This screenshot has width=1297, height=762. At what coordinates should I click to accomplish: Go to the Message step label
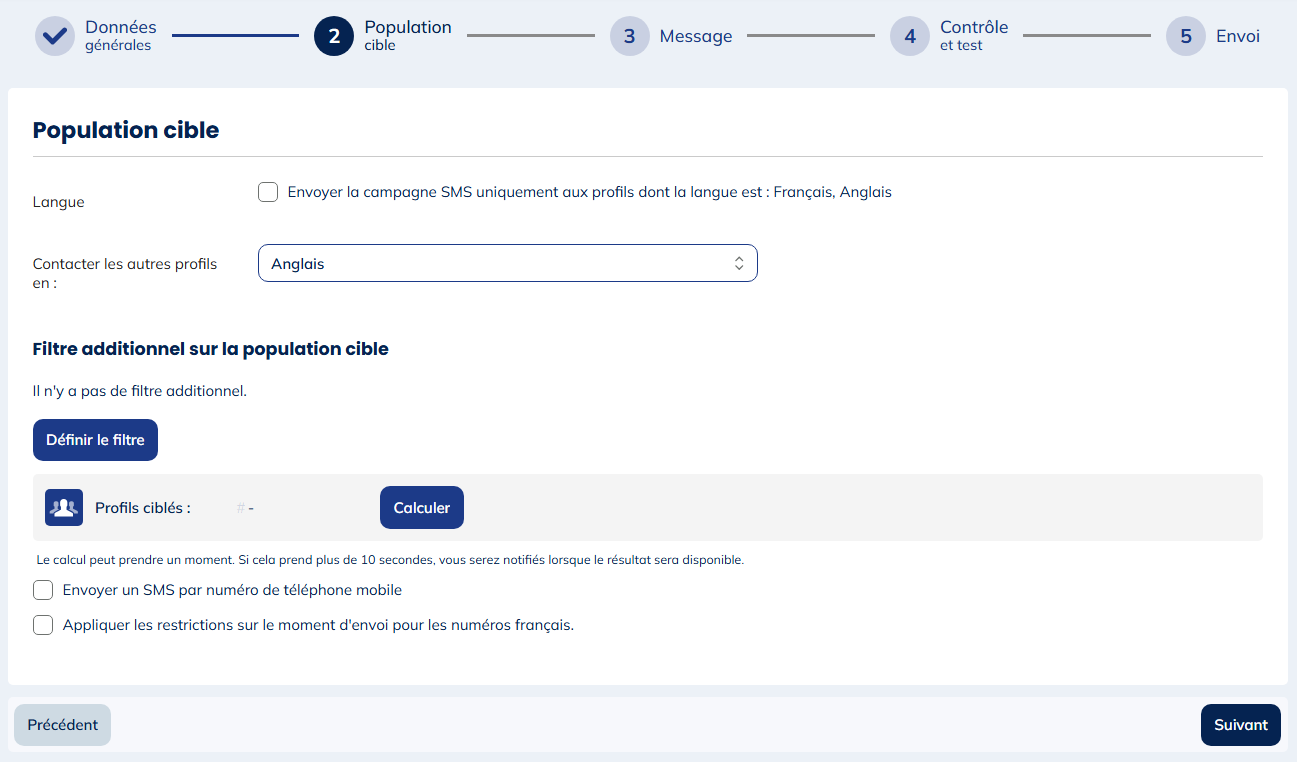[x=696, y=37]
